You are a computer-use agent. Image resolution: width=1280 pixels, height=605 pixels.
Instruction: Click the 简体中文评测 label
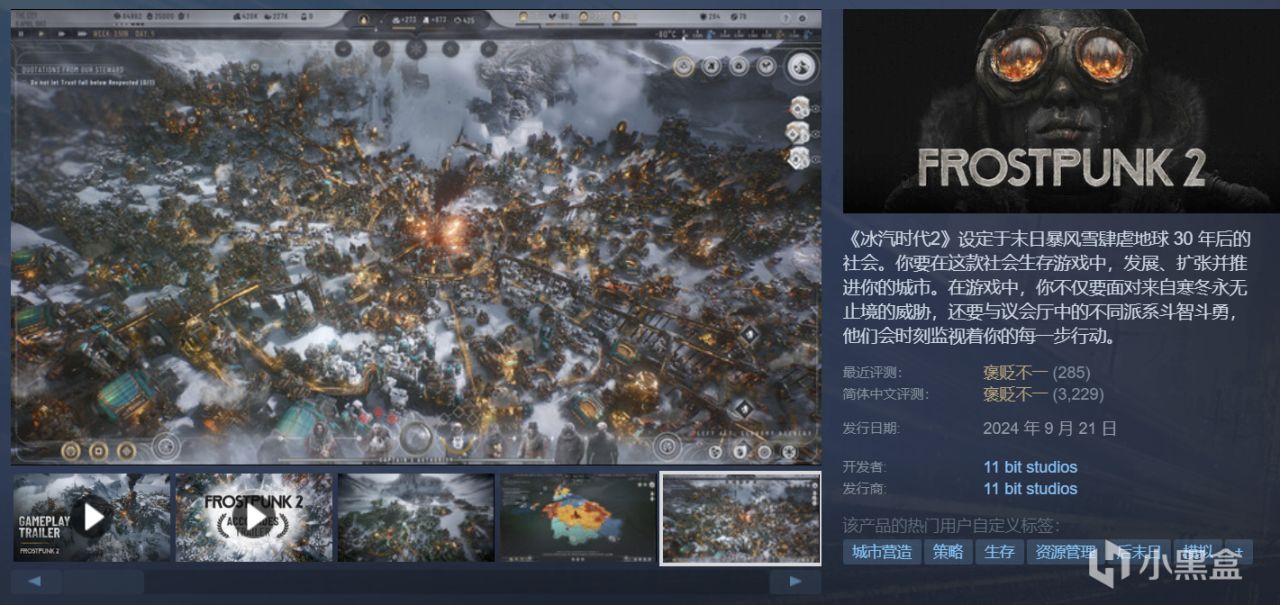point(886,394)
